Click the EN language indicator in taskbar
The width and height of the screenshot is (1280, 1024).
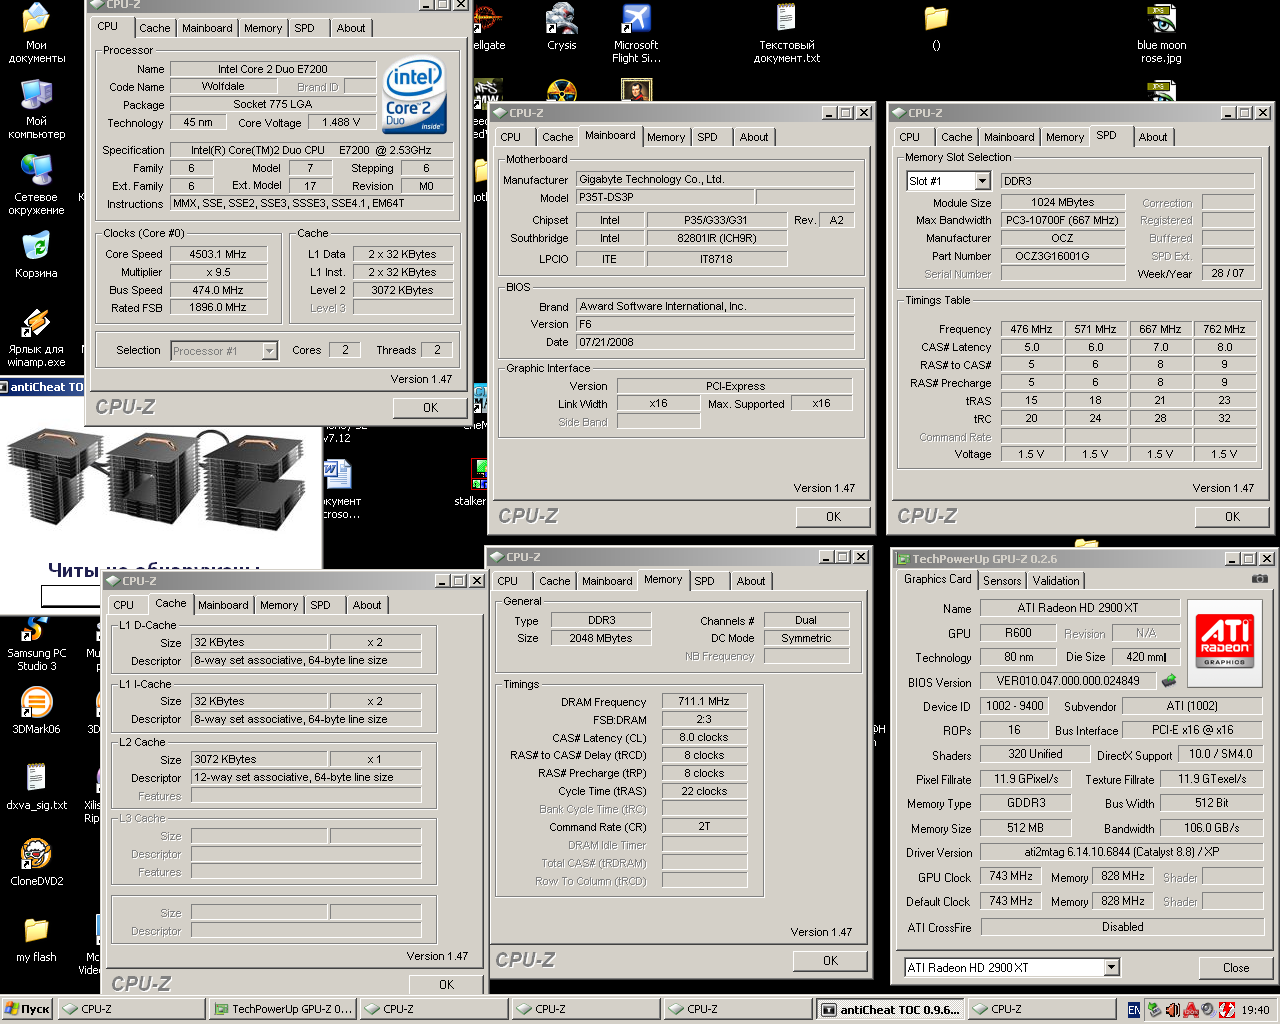[x=1134, y=1010]
